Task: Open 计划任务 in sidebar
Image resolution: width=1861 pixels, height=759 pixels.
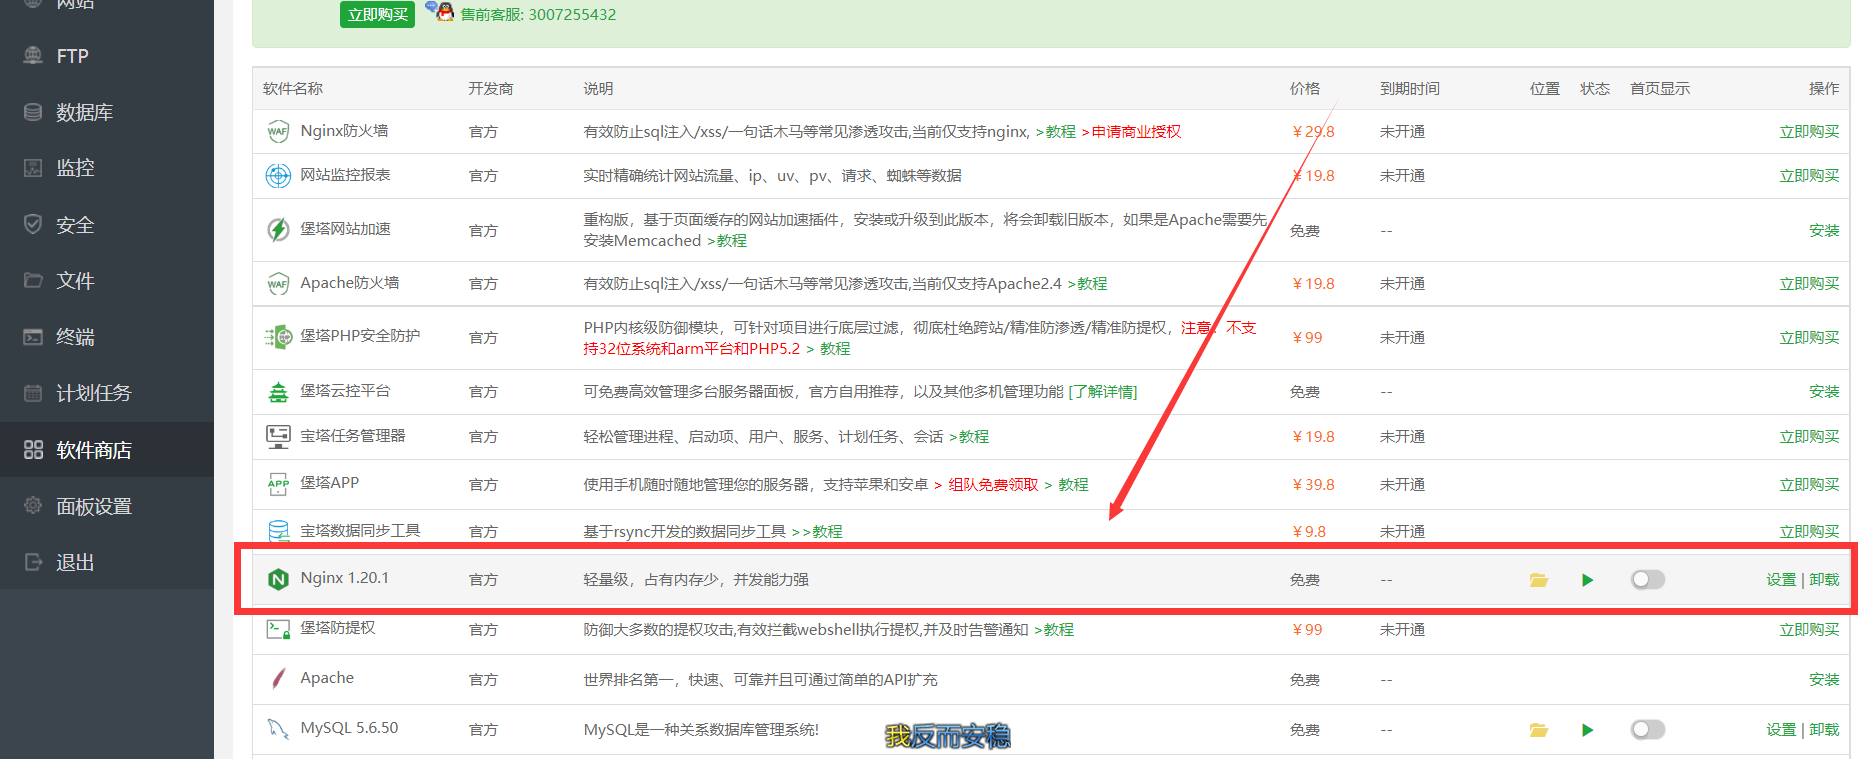Action: click(93, 393)
